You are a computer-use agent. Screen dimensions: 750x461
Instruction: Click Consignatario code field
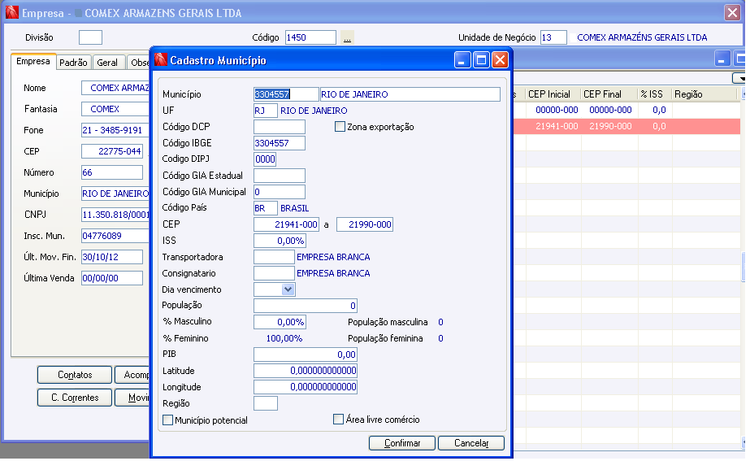coord(274,273)
